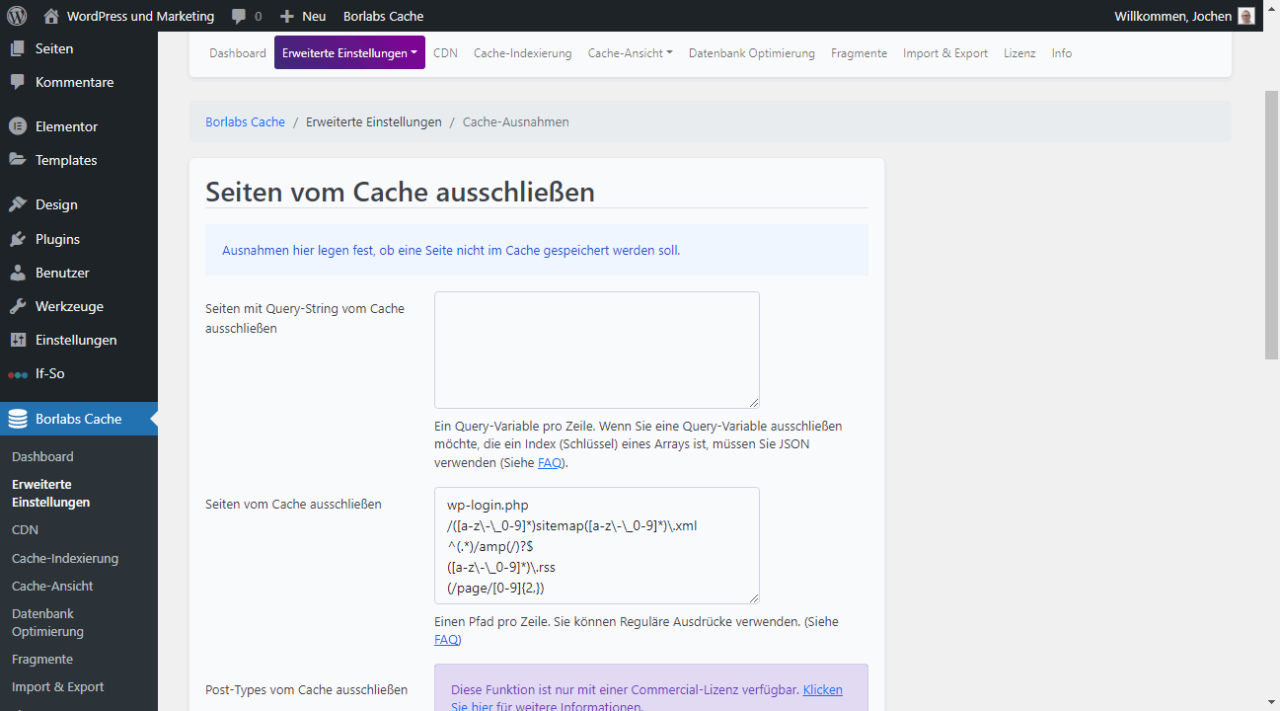
Task: Click the FAQ link below the query field
Action: click(x=550, y=462)
